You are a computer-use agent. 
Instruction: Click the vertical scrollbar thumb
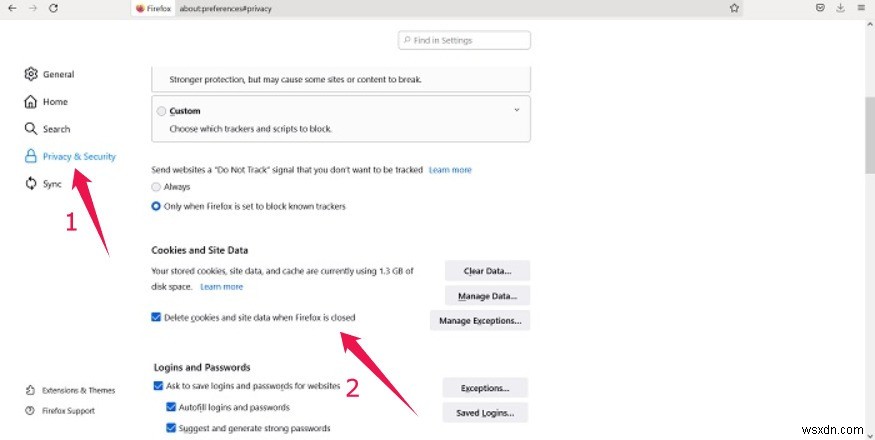tap(870, 135)
